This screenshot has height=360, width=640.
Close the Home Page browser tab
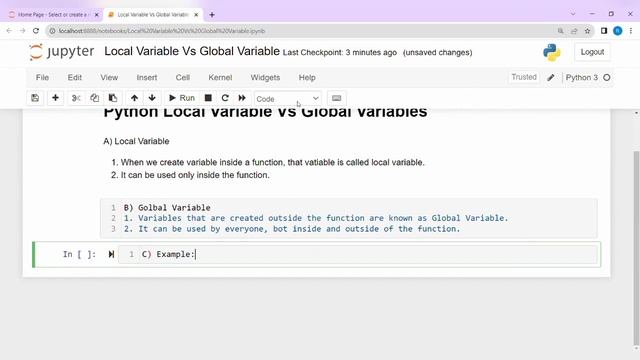[x=97, y=15]
